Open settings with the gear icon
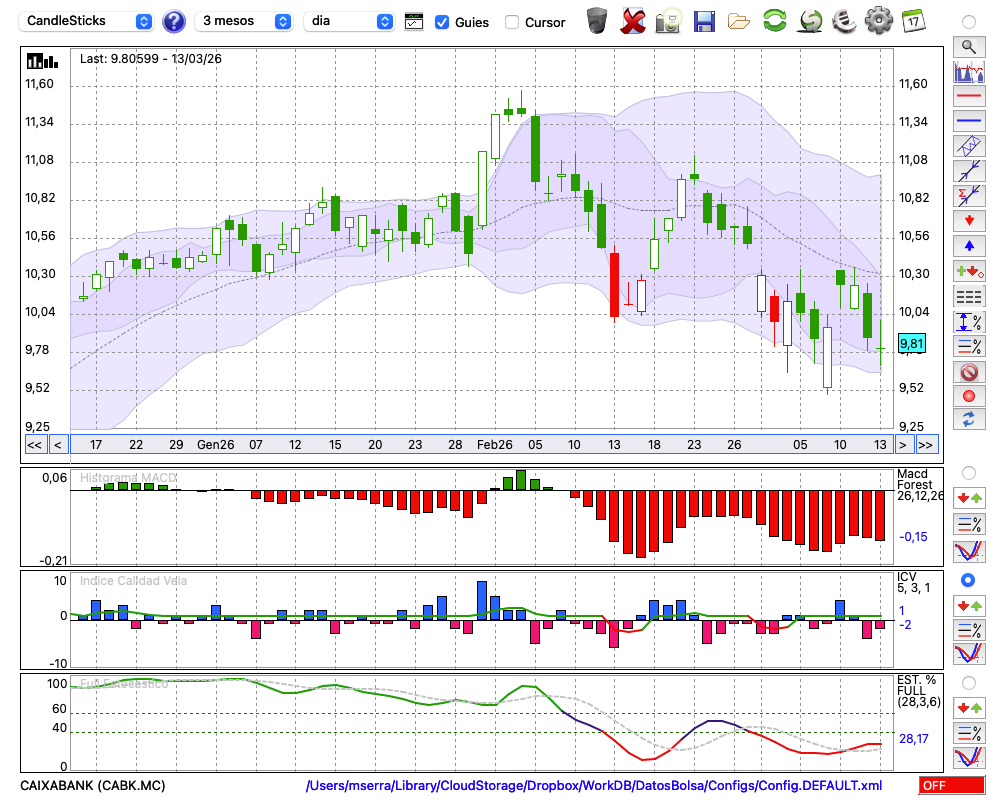The height and width of the screenshot is (800, 1000). pos(879,20)
